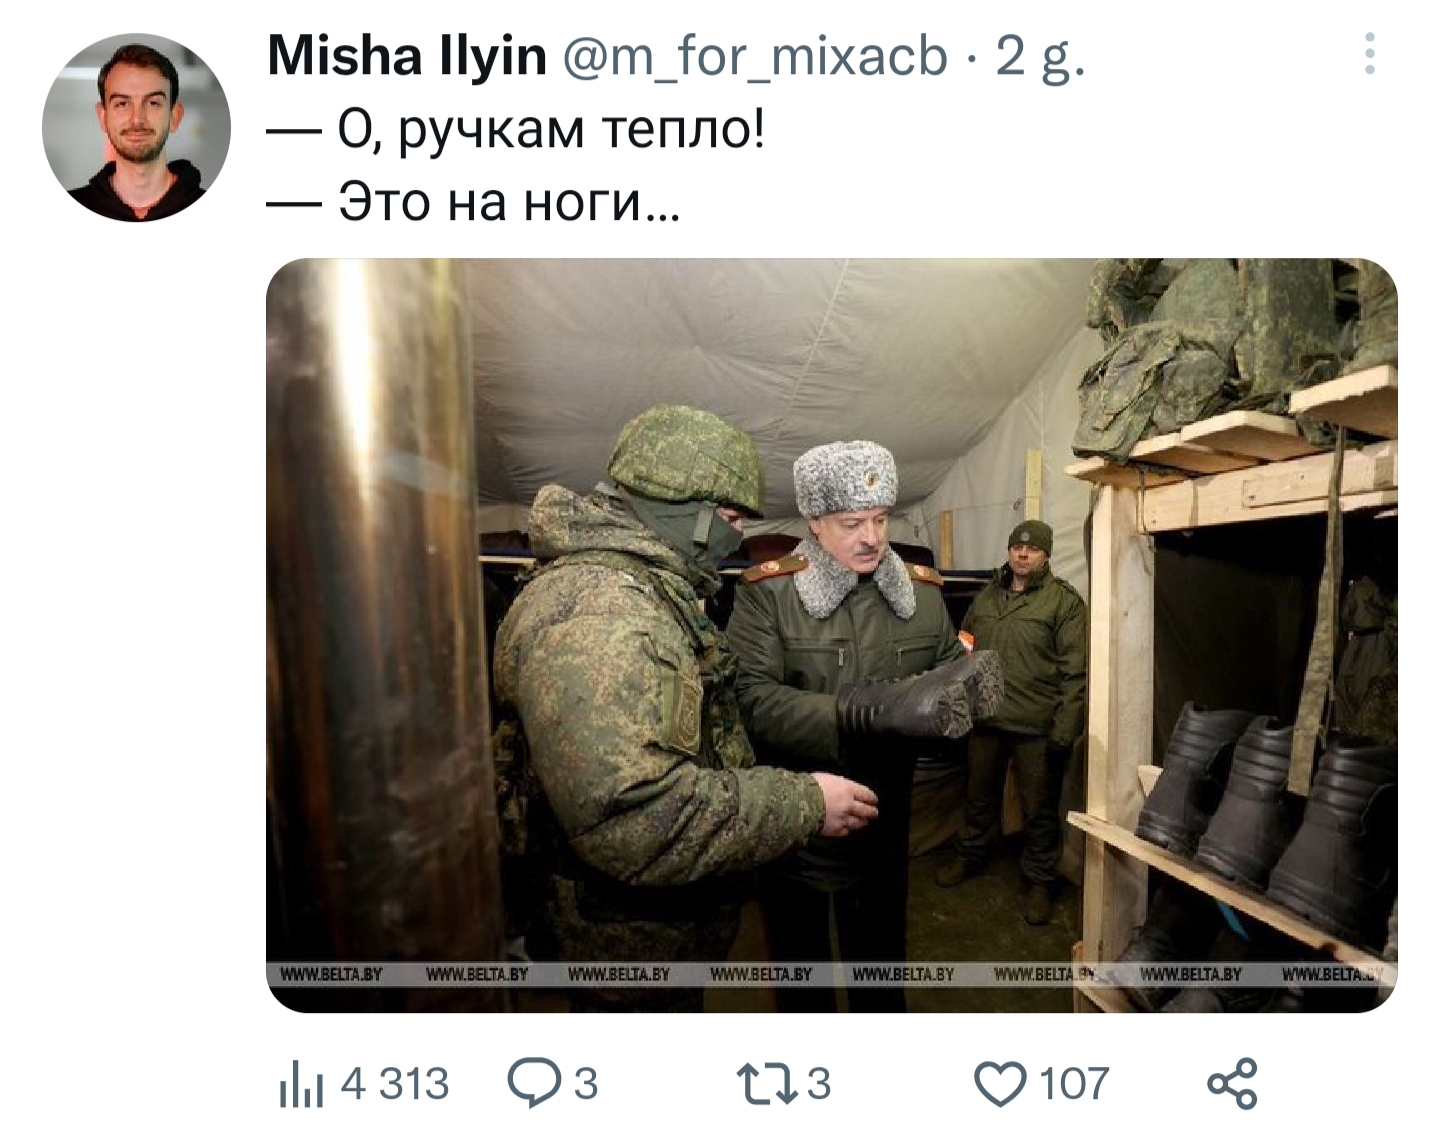
Task: View analytics via the bar chart icon
Action: click(x=302, y=1085)
